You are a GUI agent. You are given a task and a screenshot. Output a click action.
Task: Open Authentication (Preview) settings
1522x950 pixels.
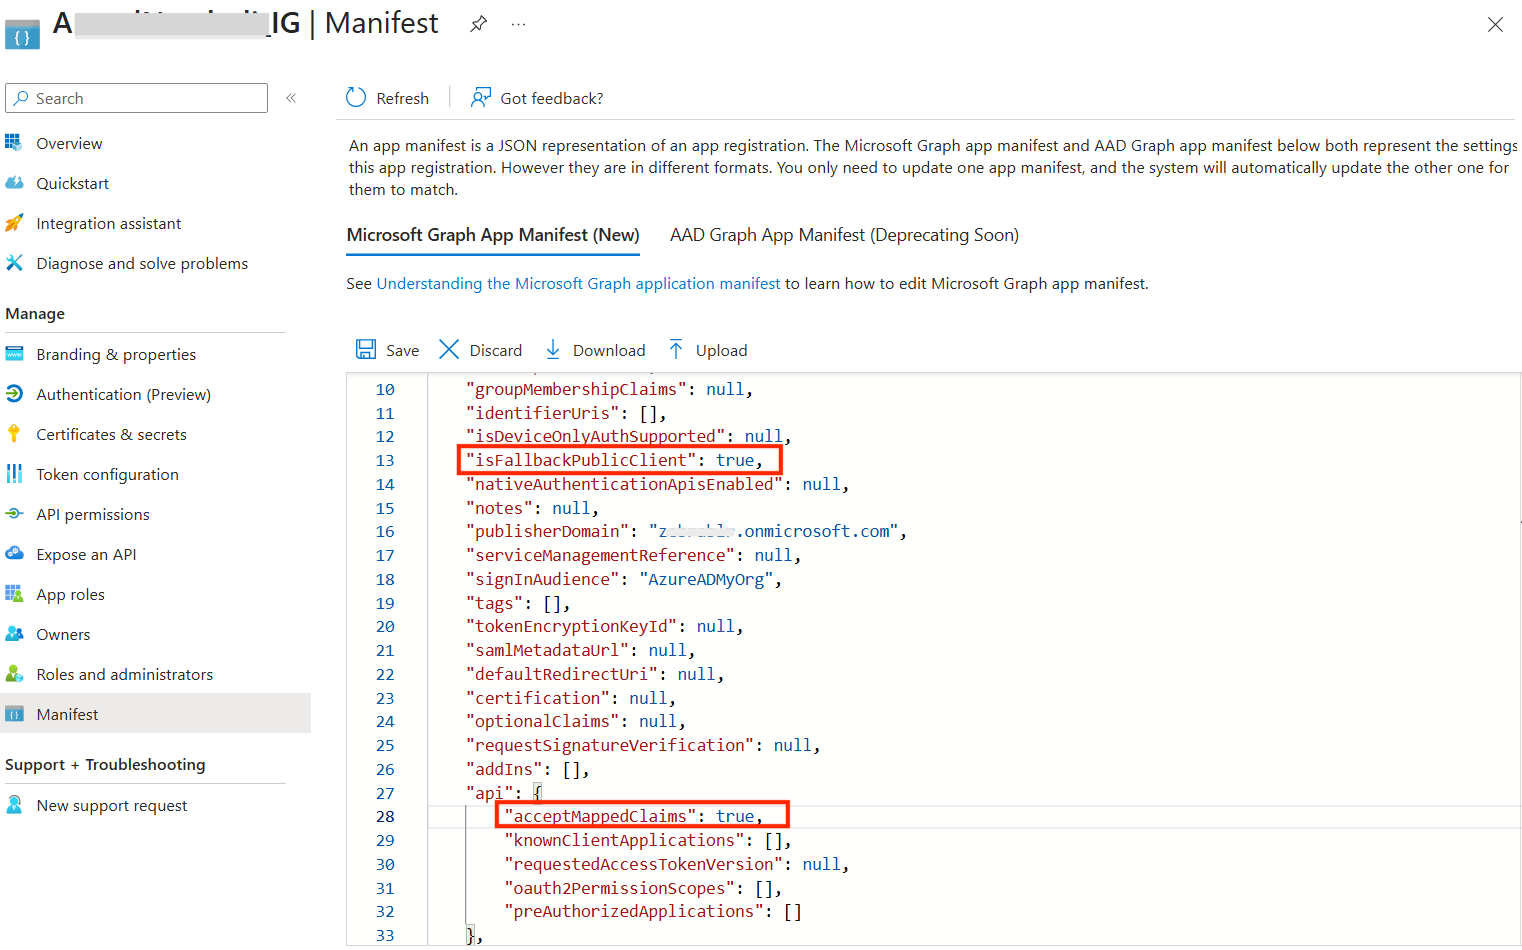tap(124, 393)
